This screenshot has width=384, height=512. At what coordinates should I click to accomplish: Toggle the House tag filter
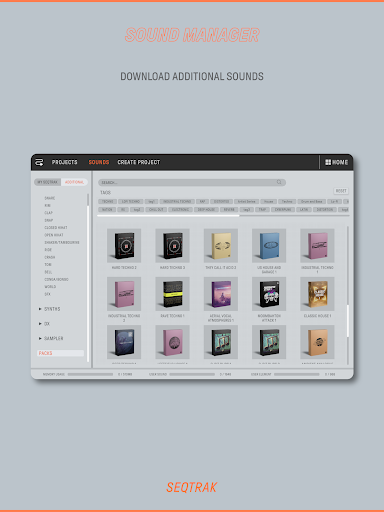(x=269, y=201)
